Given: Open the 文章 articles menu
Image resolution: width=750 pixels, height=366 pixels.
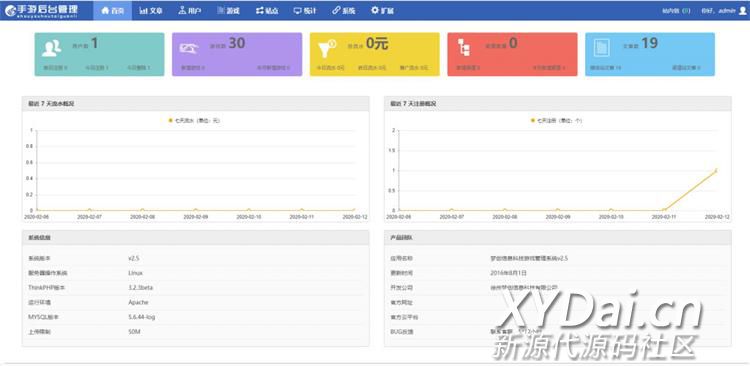Looking at the screenshot, I should [151, 11].
